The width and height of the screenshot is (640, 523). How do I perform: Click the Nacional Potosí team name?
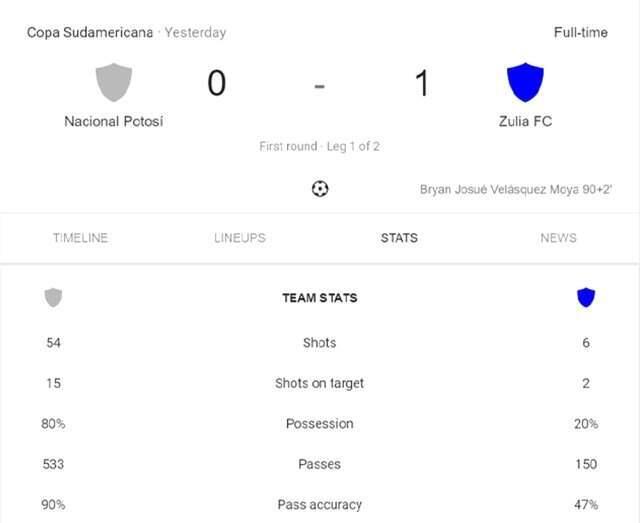(114, 121)
